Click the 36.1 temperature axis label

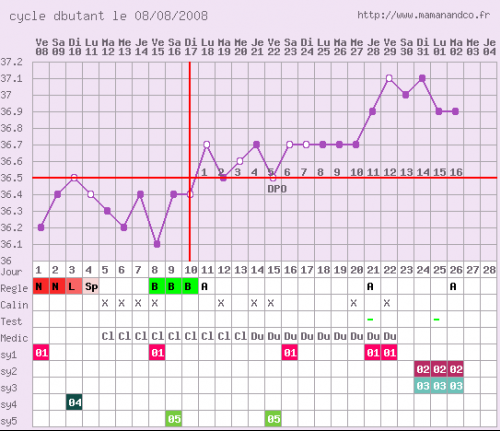pyautogui.click(x=11, y=244)
